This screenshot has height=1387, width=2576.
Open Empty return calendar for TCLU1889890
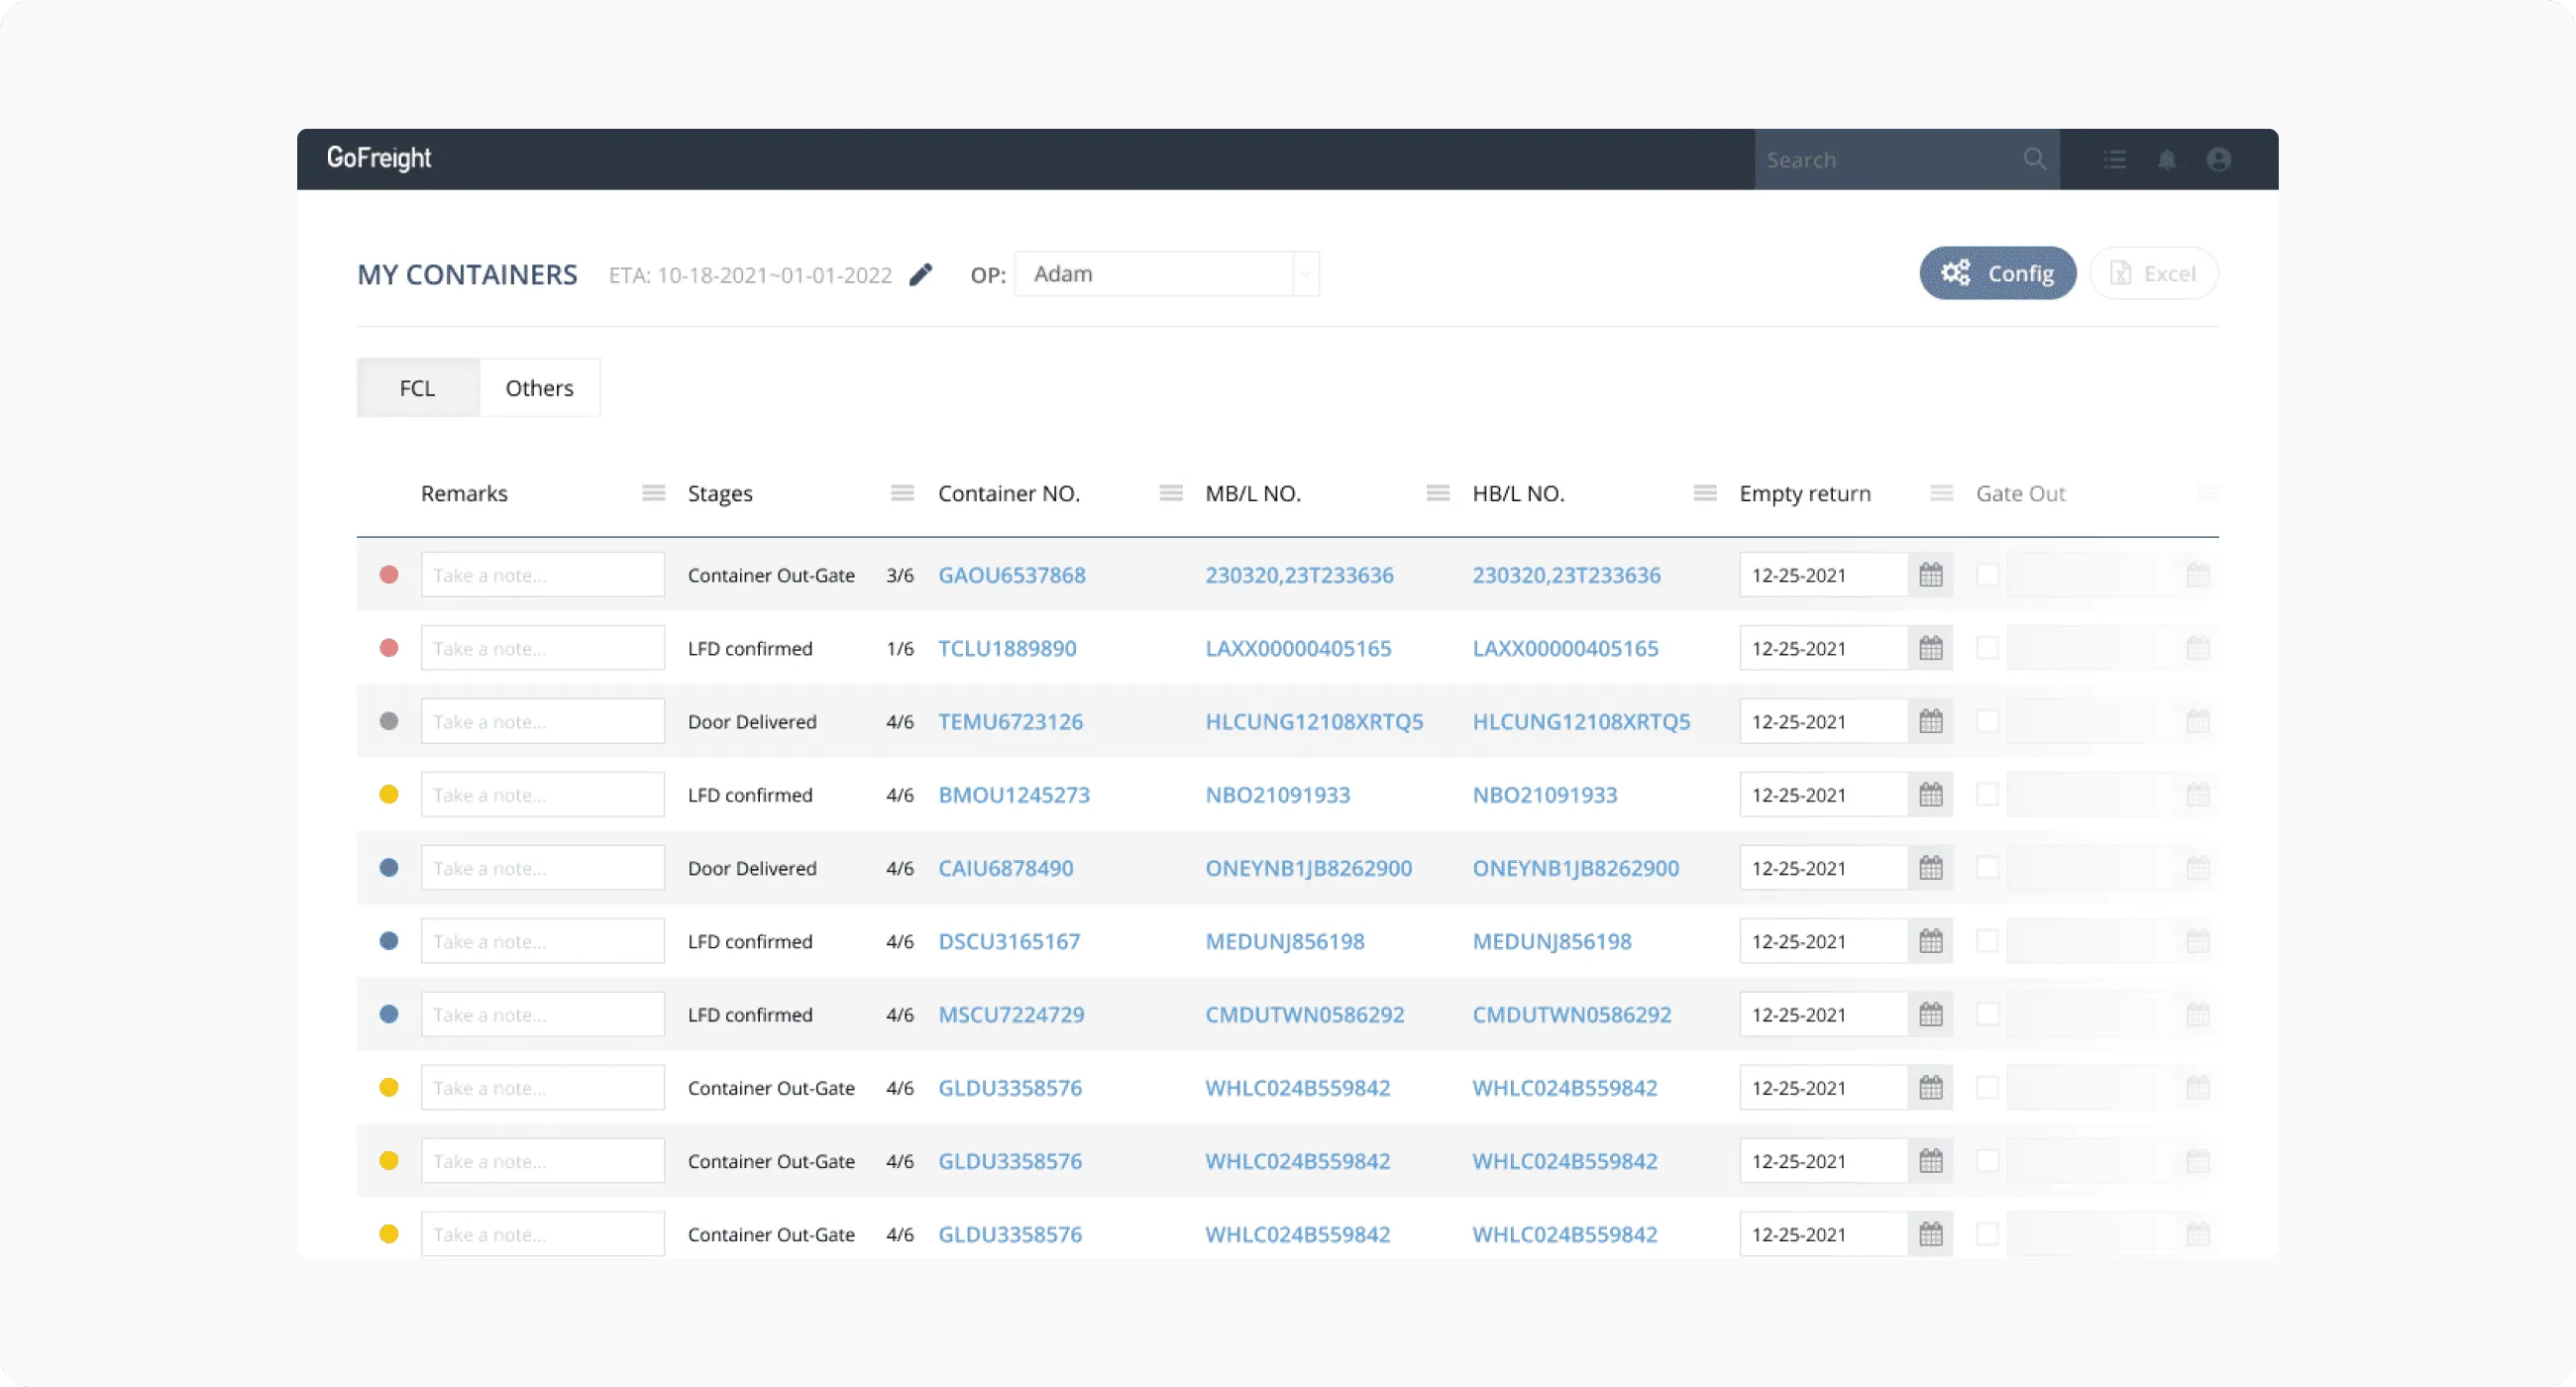pos(1930,648)
